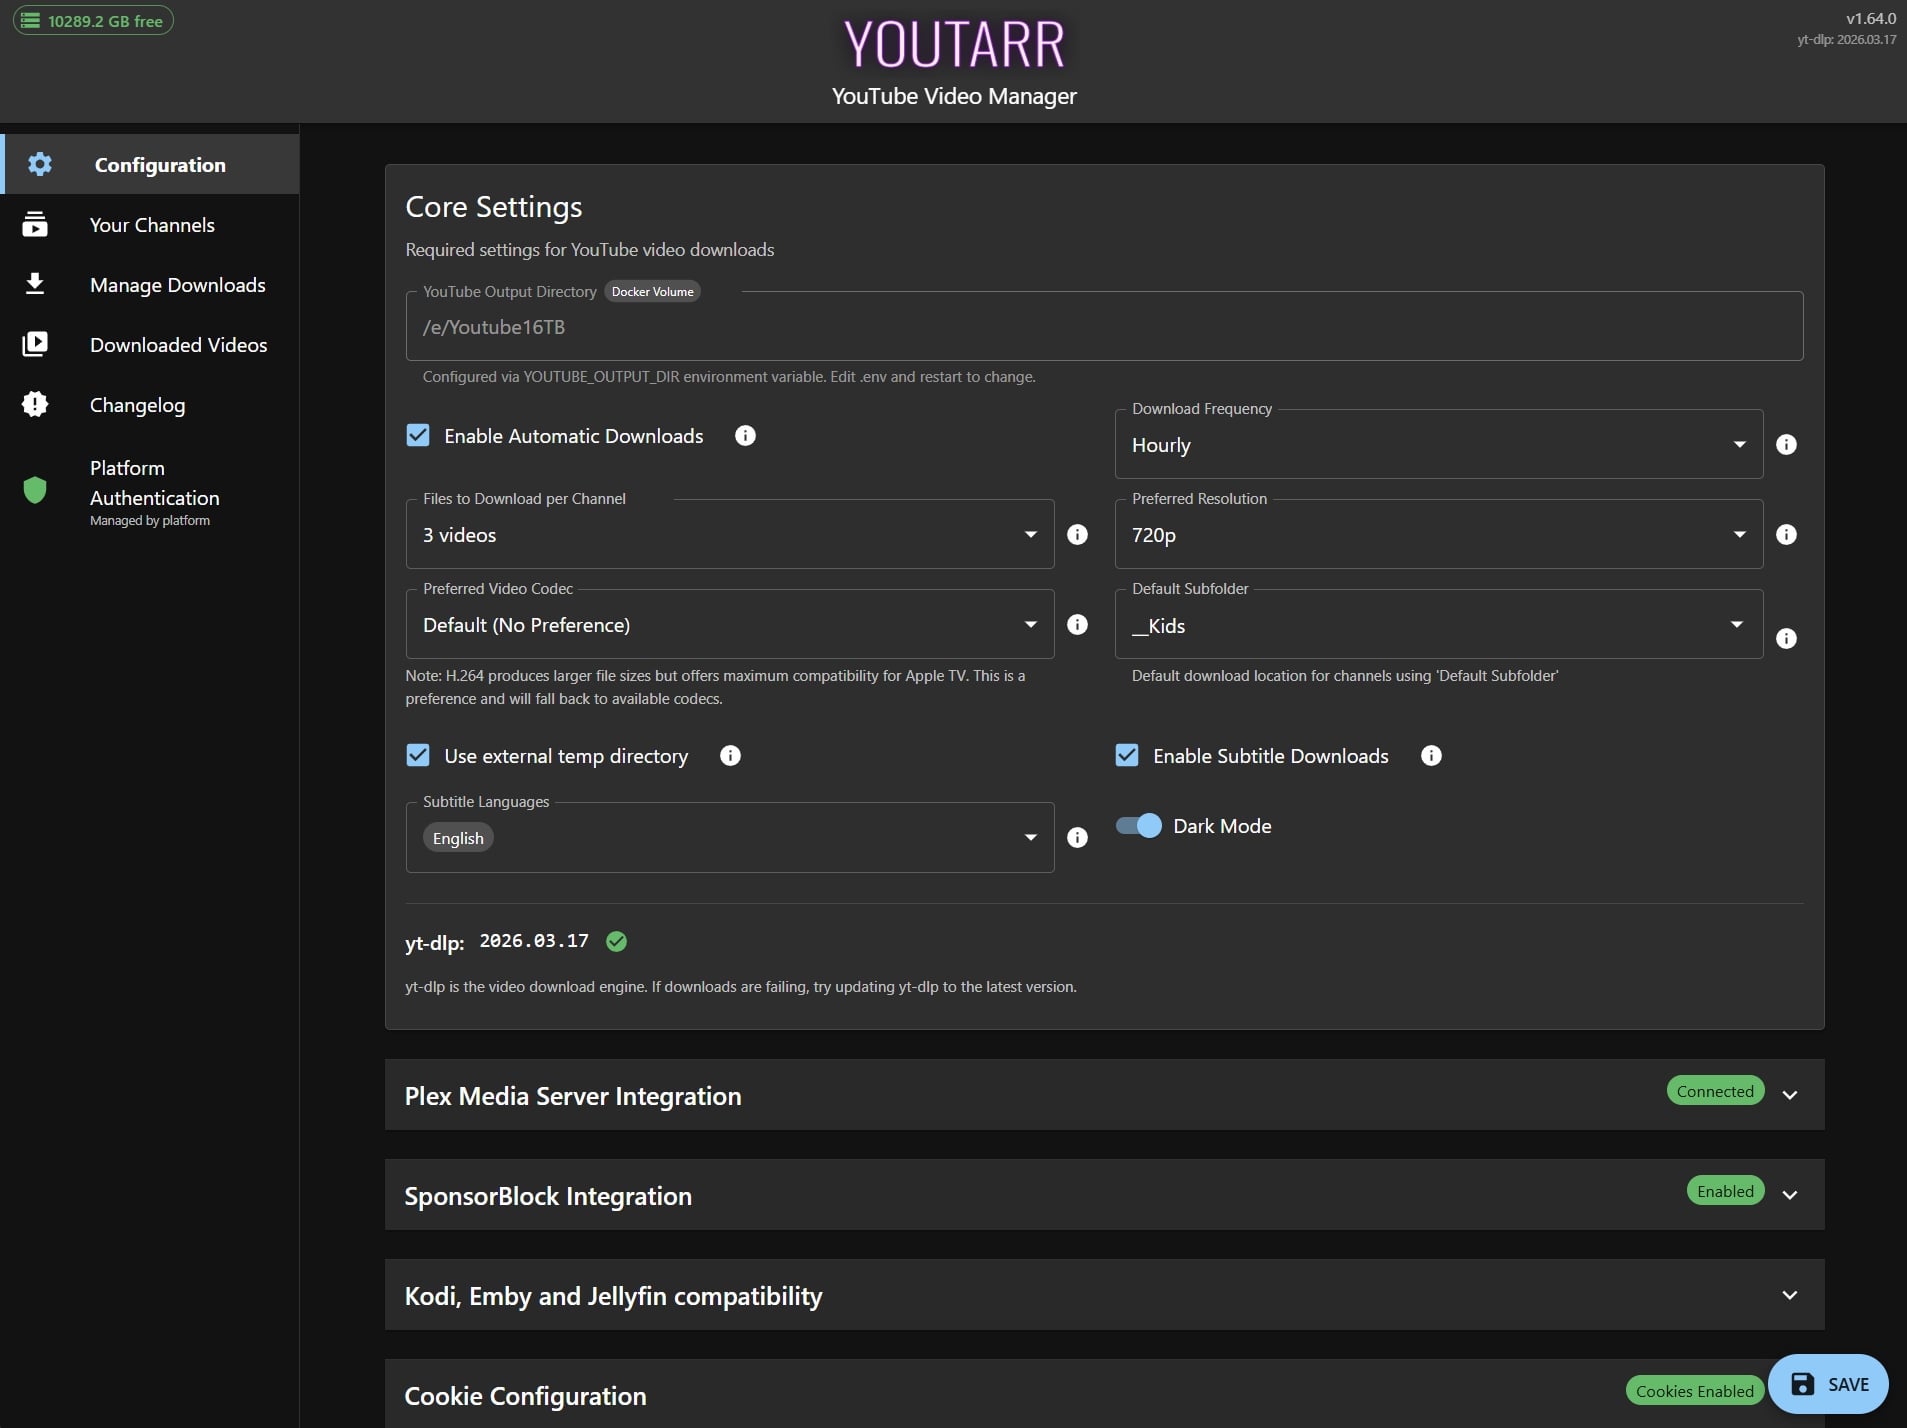Click the Platform Authentication shield icon
Image resolution: width=1907 pixels, height=1428 pixels.
coord(35,490)
